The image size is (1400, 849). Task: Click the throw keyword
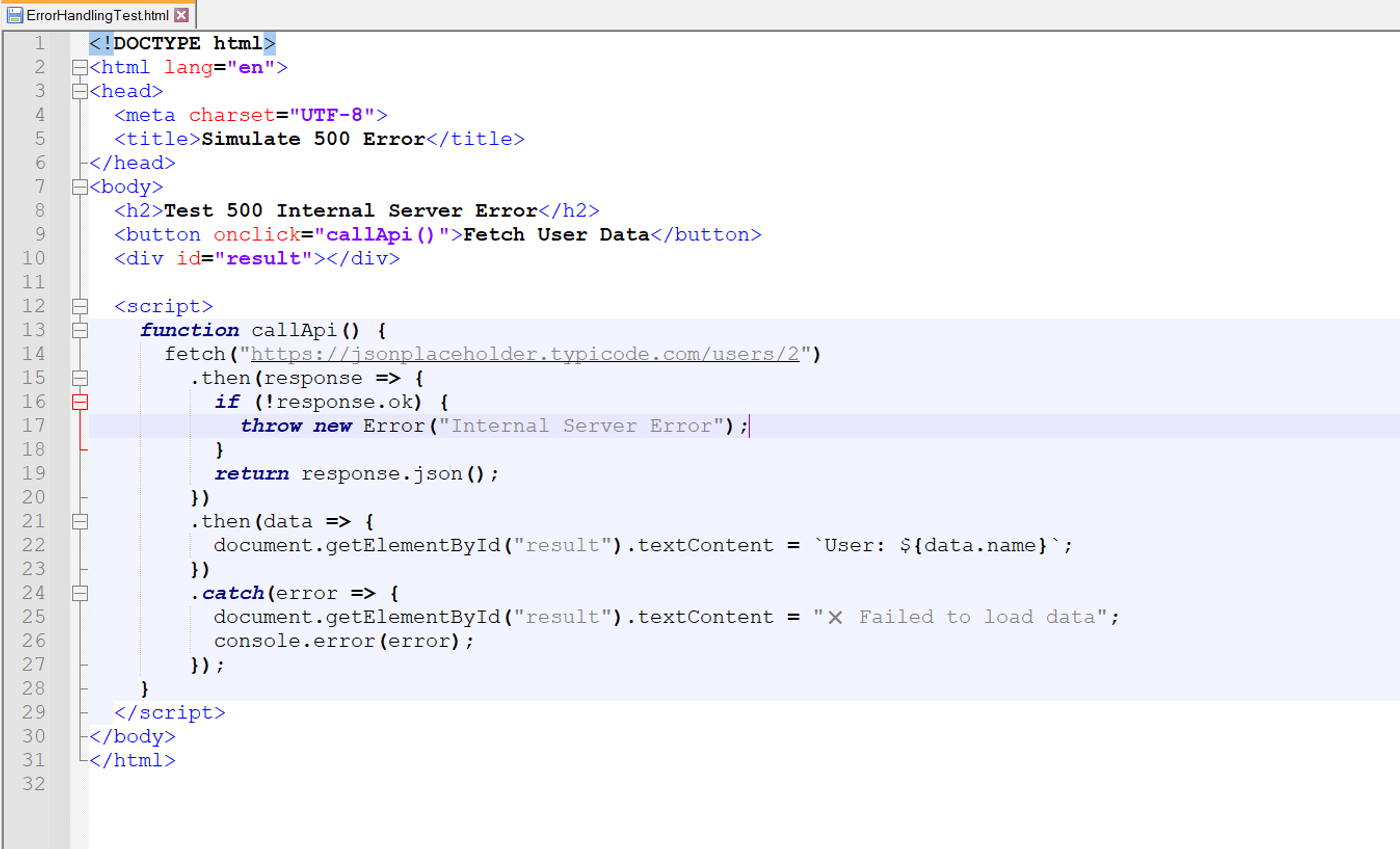tap(270, 426)
